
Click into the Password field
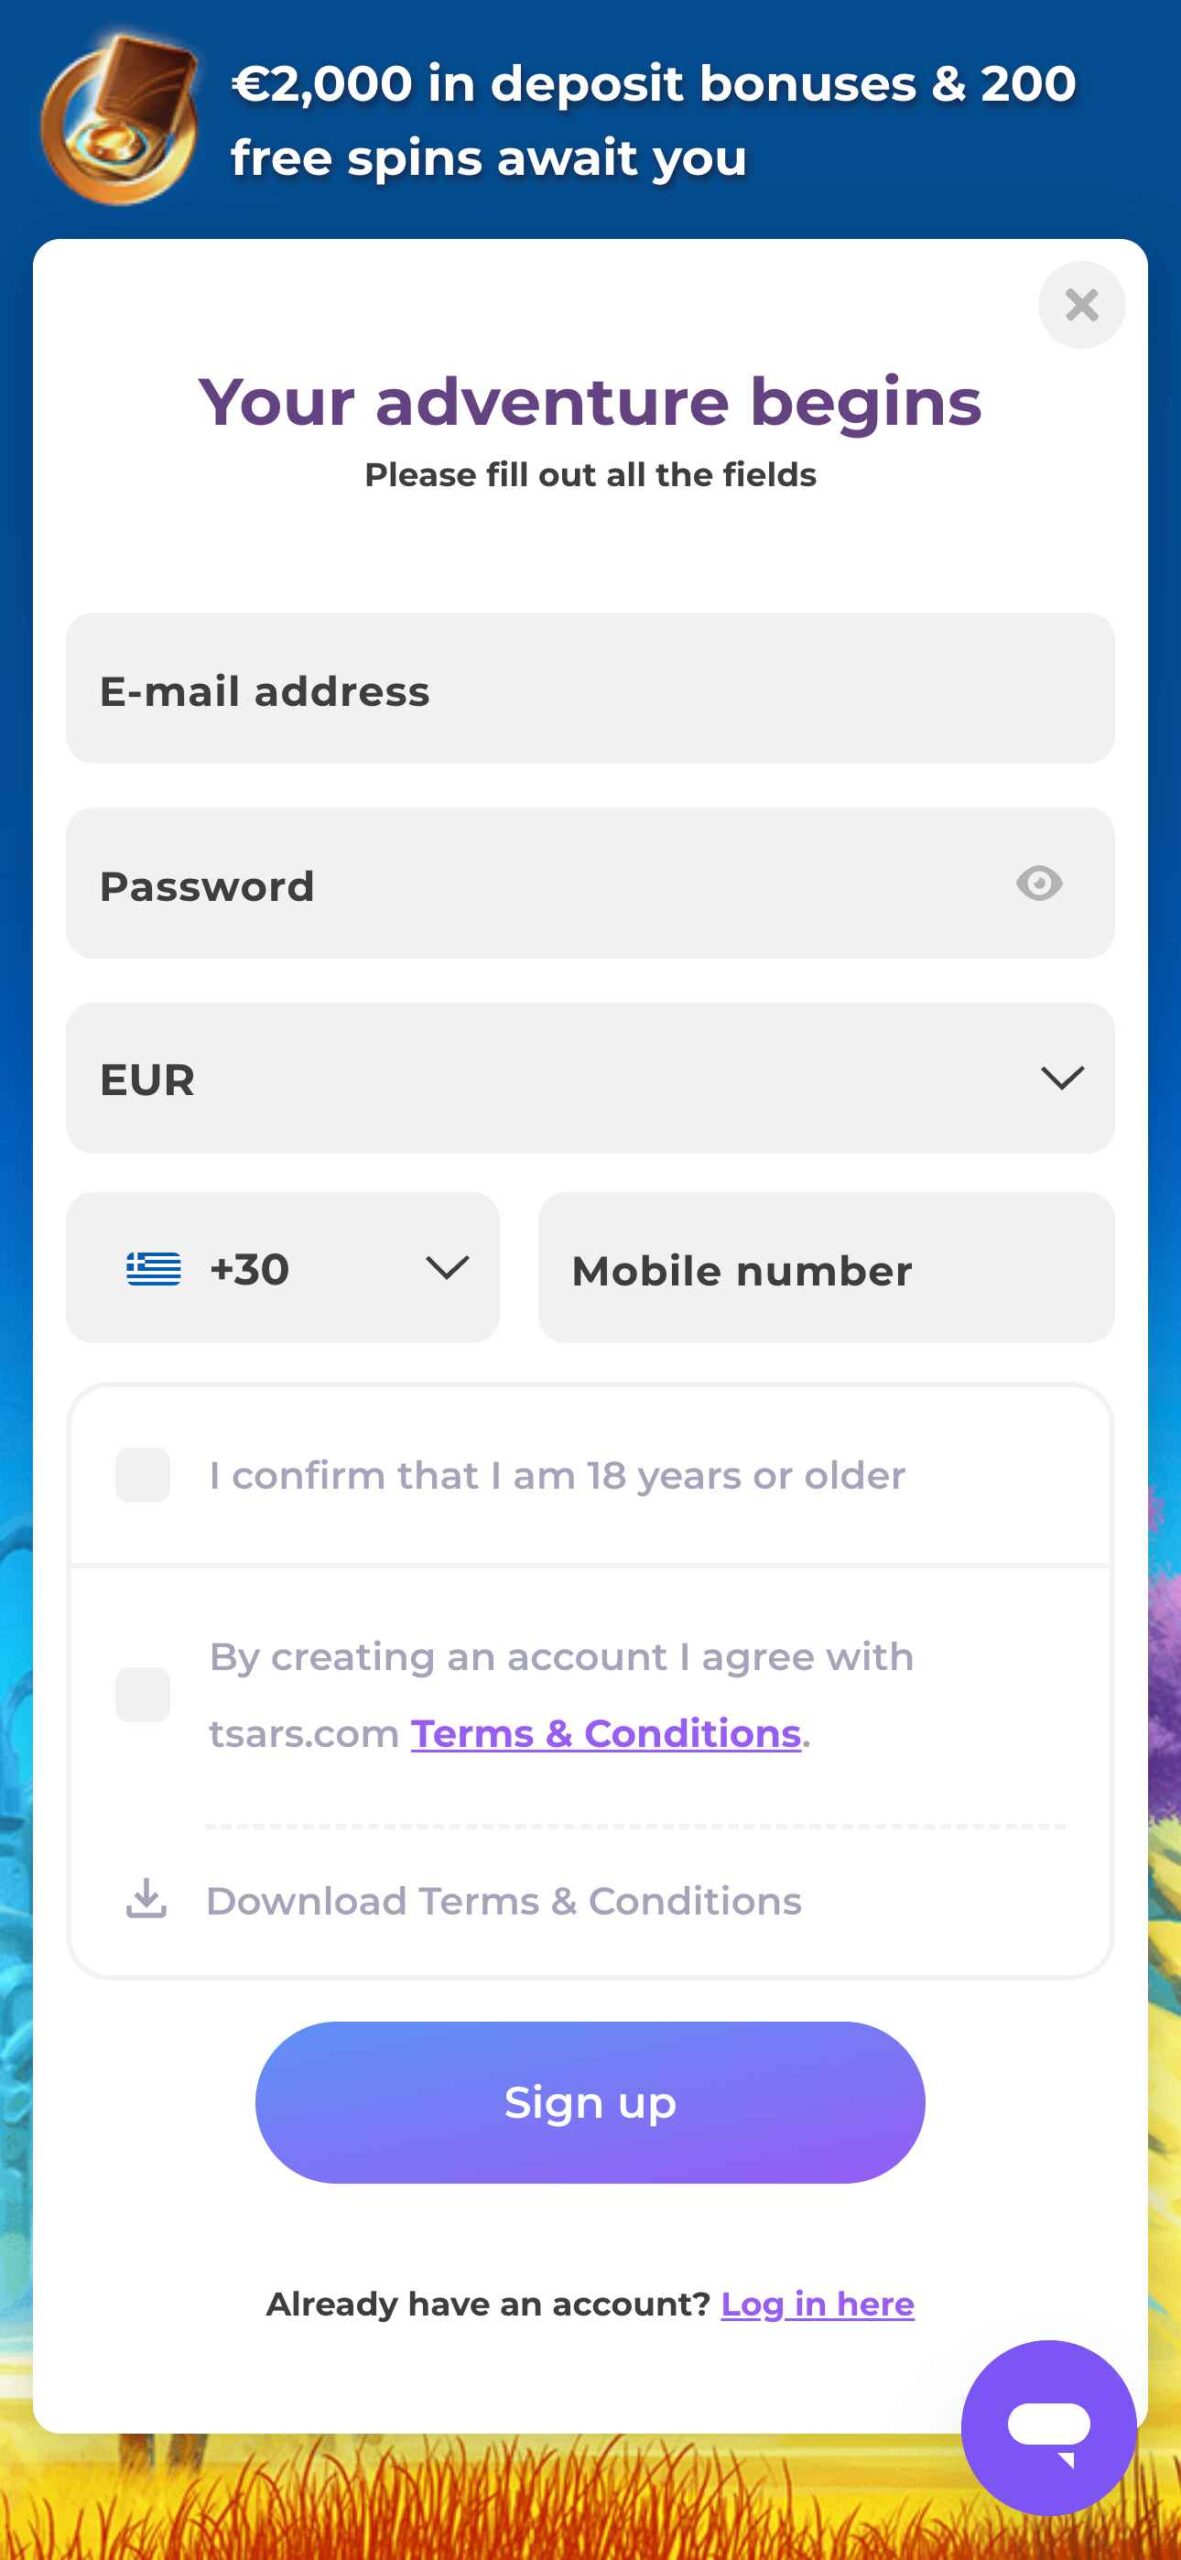(540, 884)
